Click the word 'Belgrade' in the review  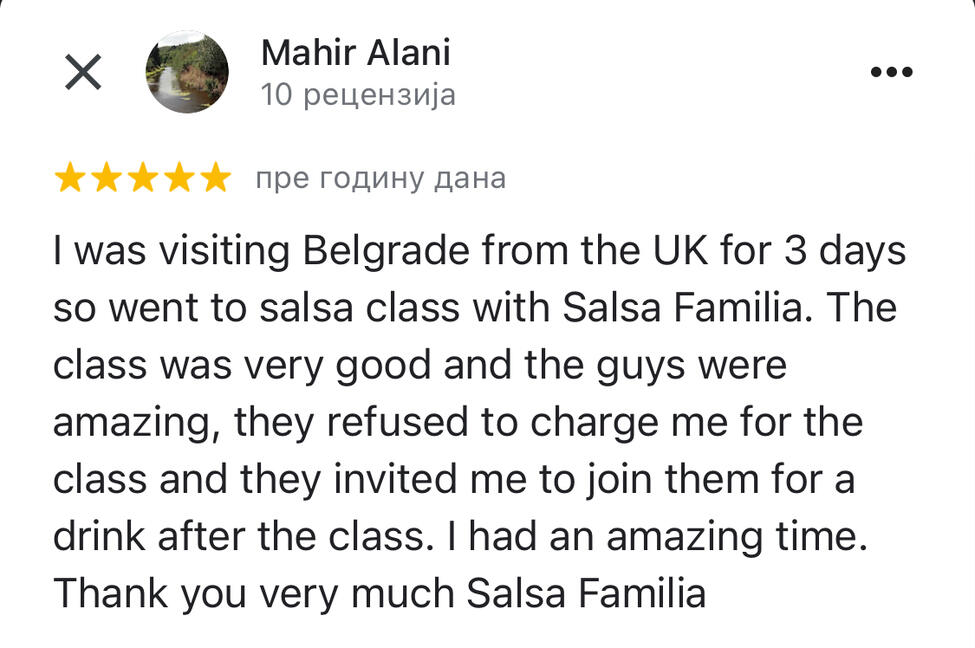click(385, 251)
